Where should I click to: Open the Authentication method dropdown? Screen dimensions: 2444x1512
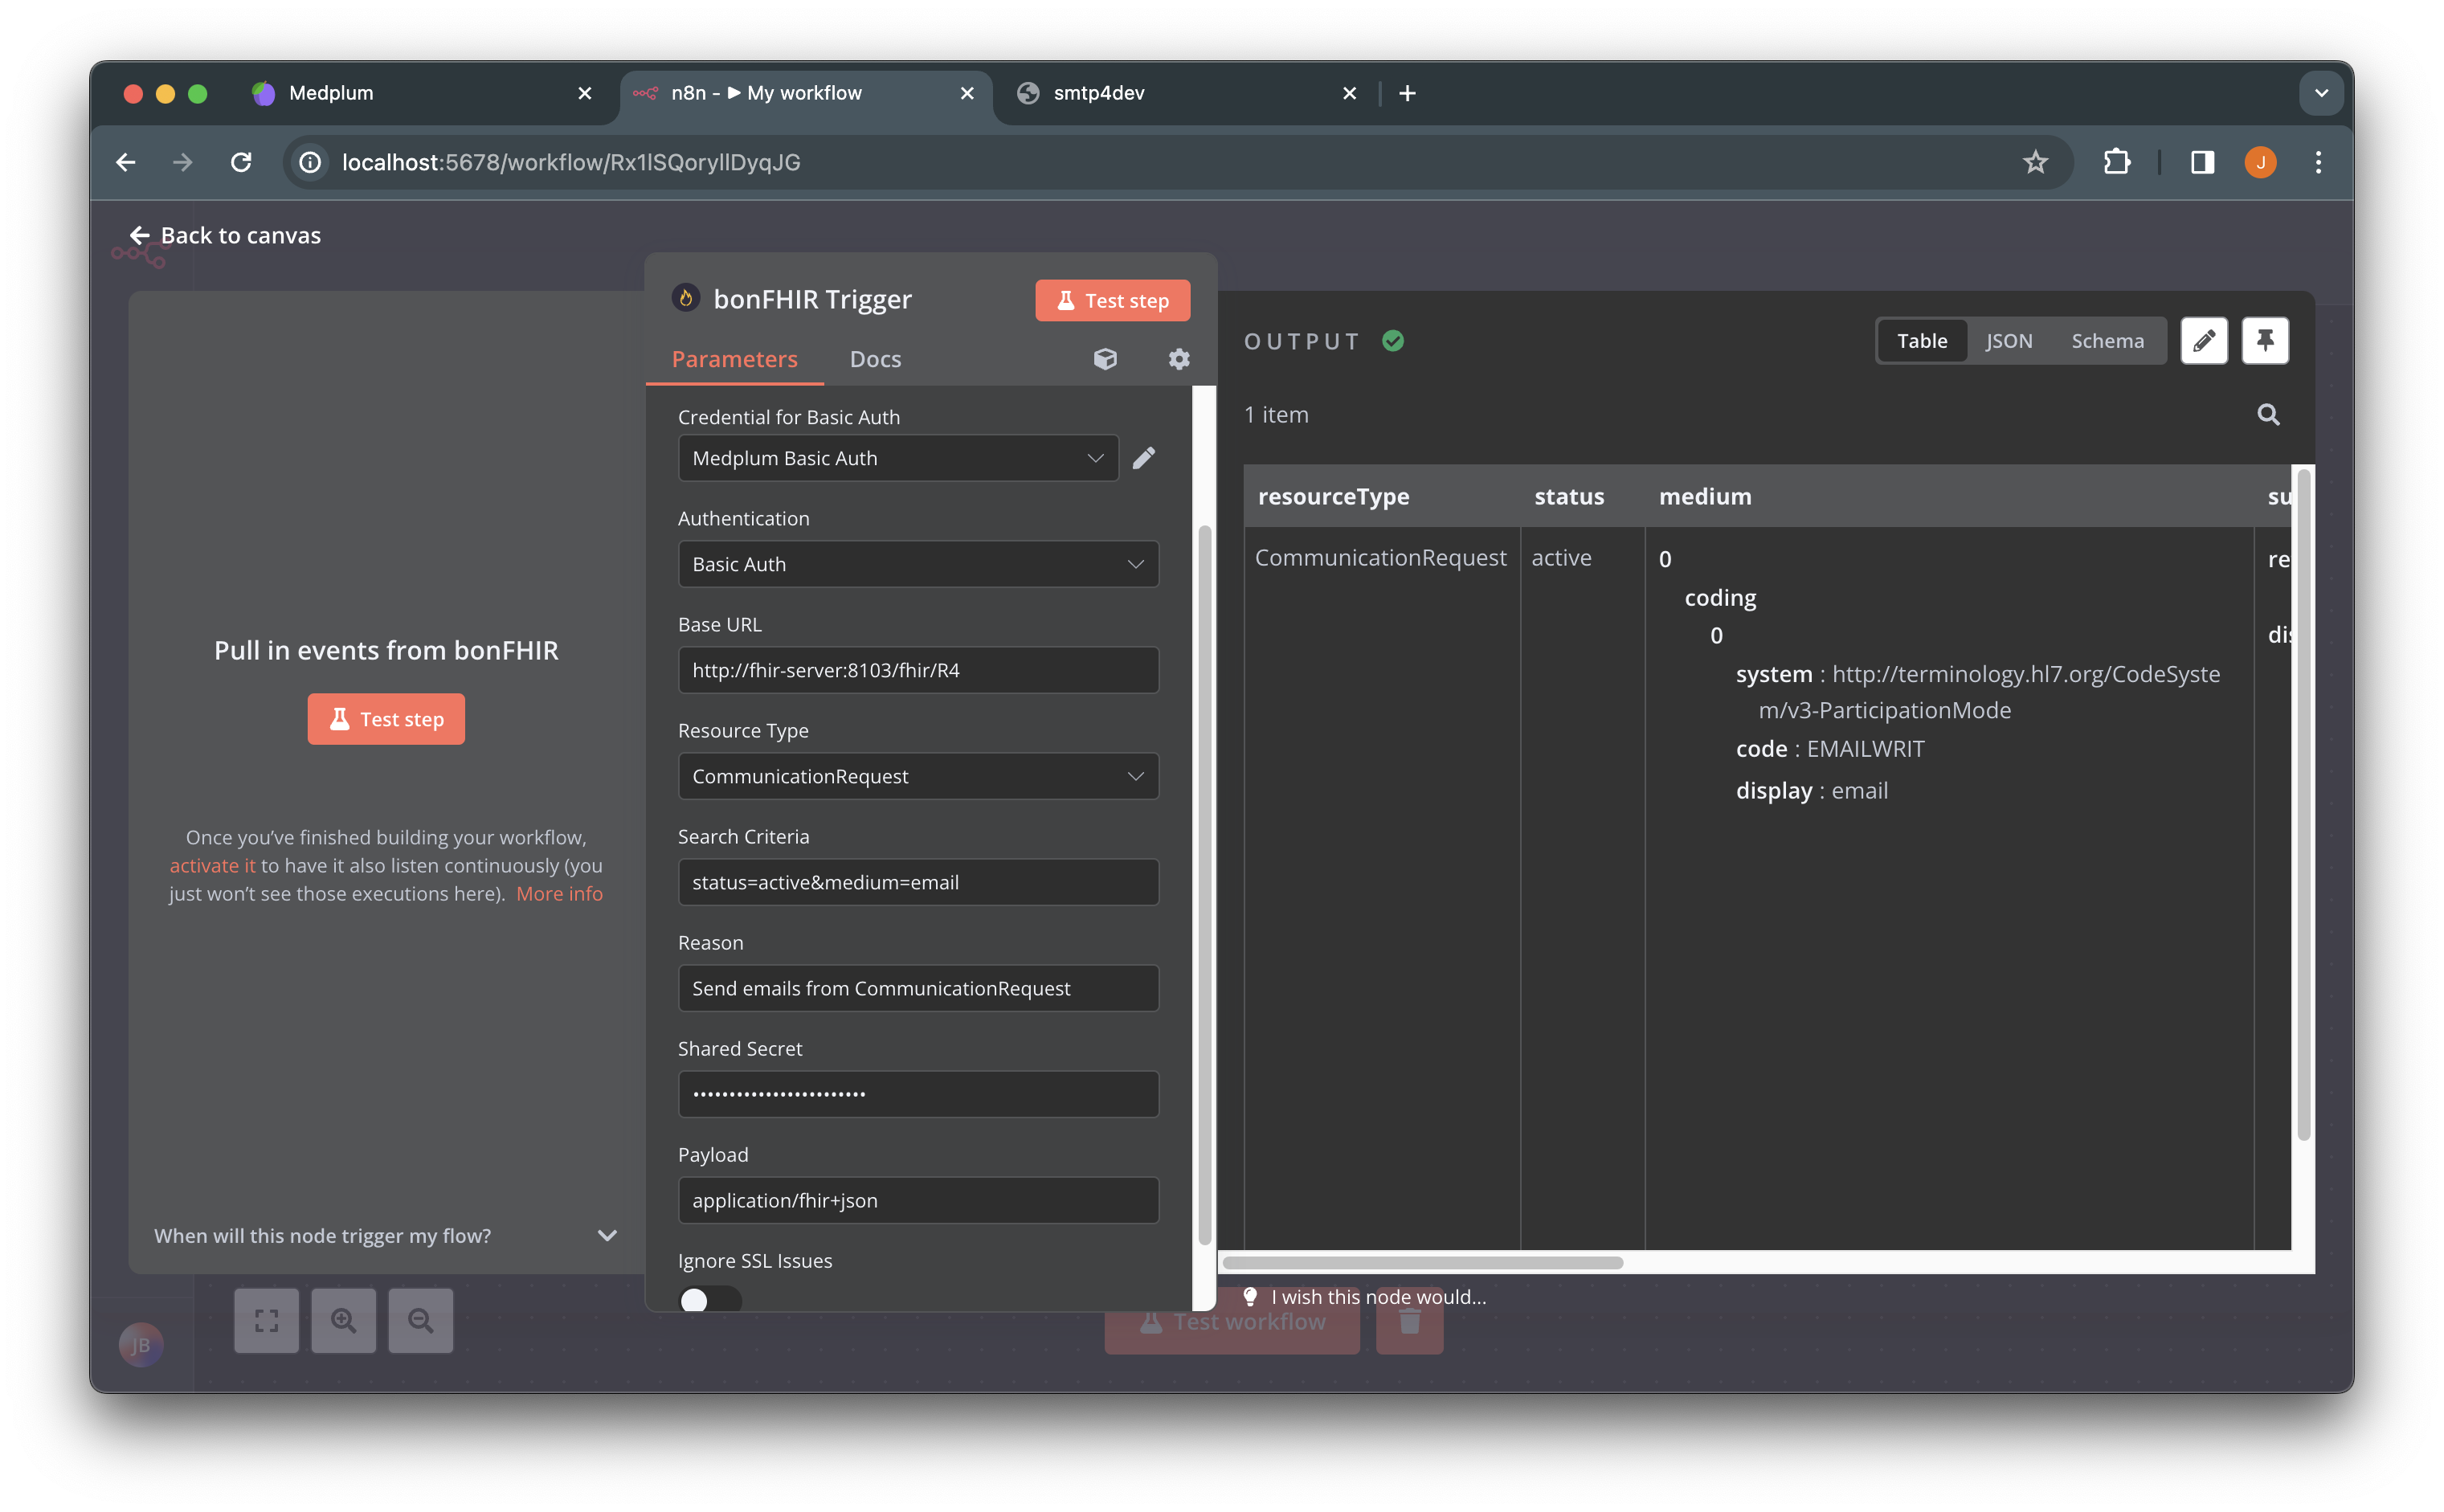[x=915, y=562]
